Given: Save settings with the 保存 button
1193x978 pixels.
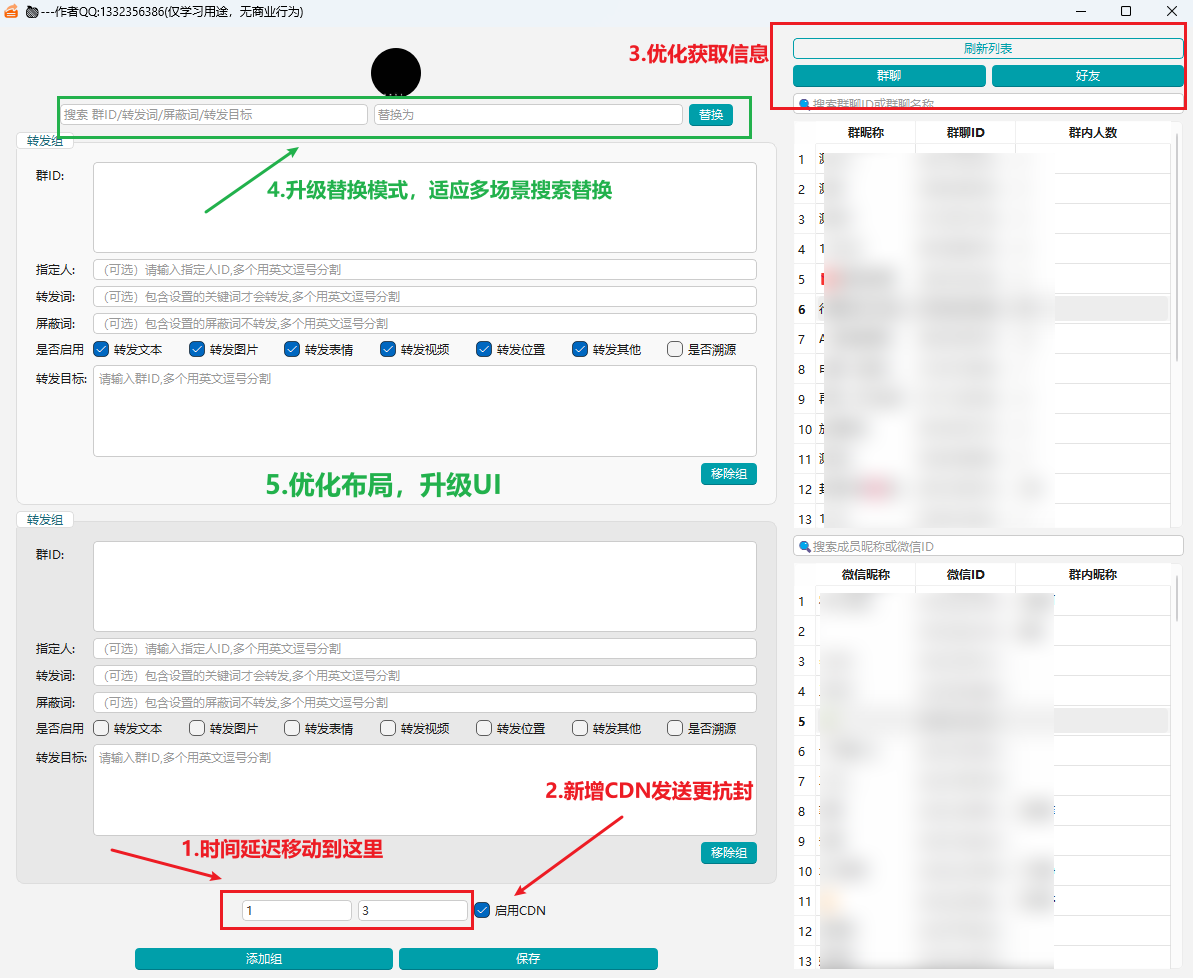Looking at the screenshot, I should coord(528,959).
